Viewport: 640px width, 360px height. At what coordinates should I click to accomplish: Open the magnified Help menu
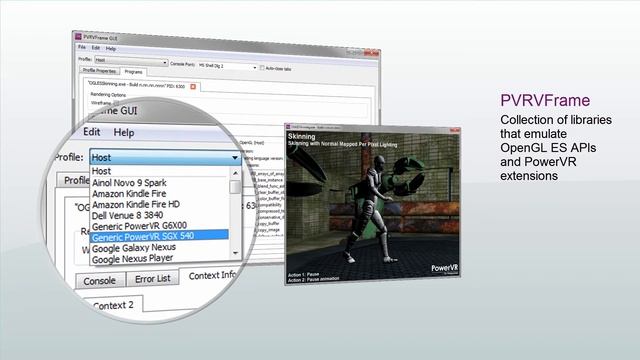point(124,133)
